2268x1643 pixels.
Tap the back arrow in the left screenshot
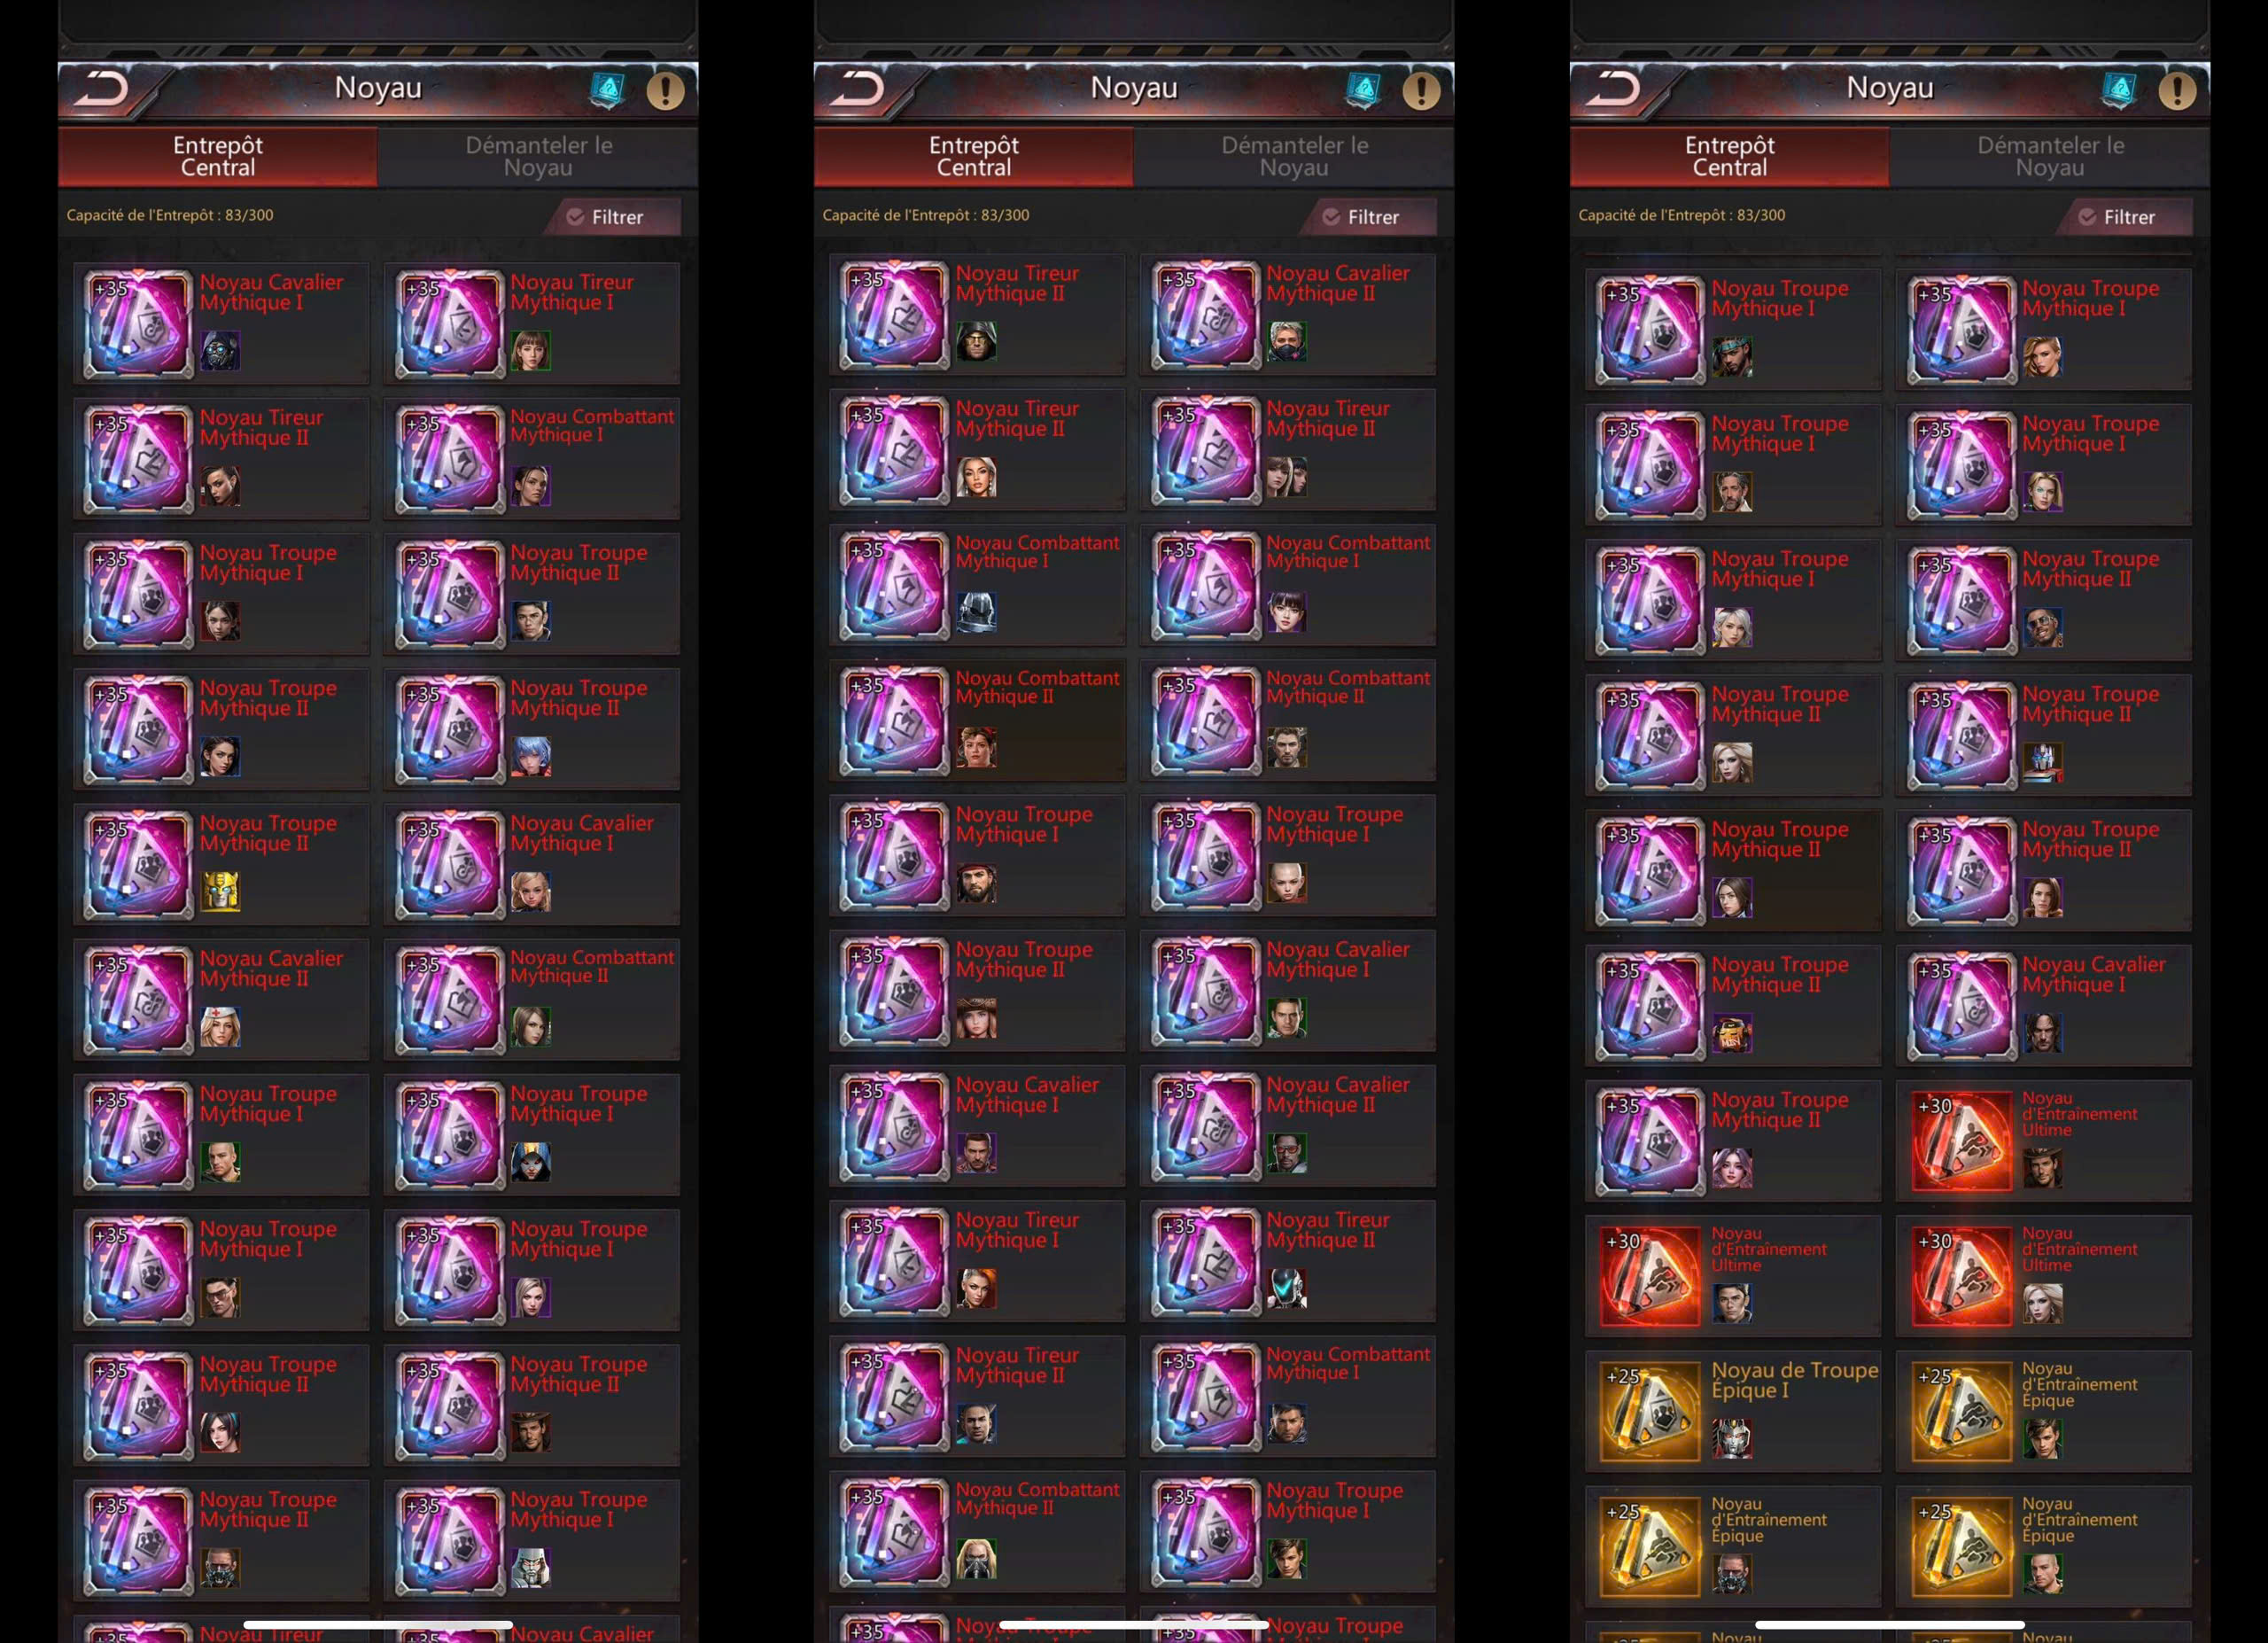pos(104,89)
